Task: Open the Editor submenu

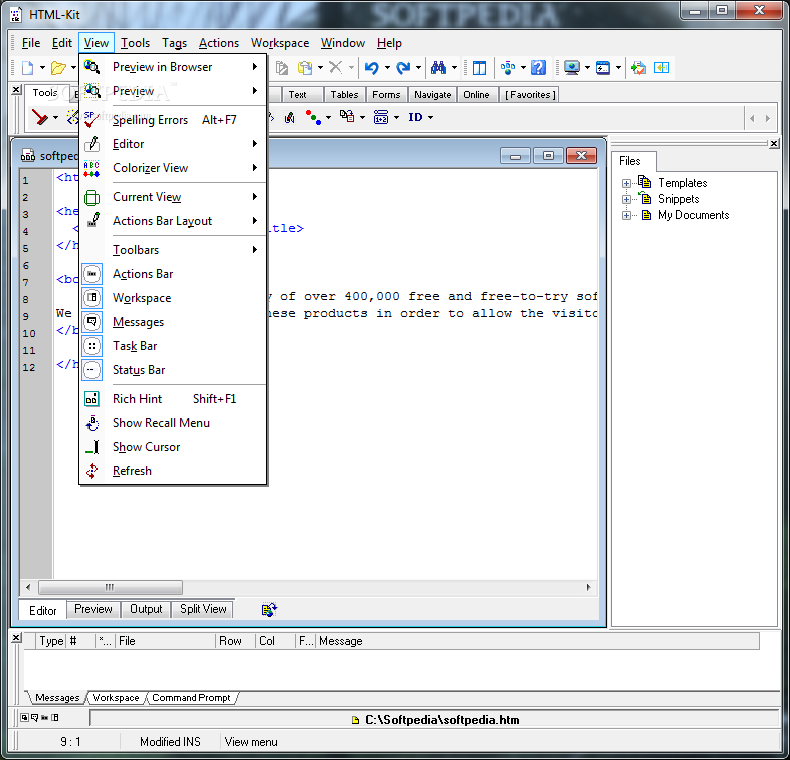Action: click(173, 144)
